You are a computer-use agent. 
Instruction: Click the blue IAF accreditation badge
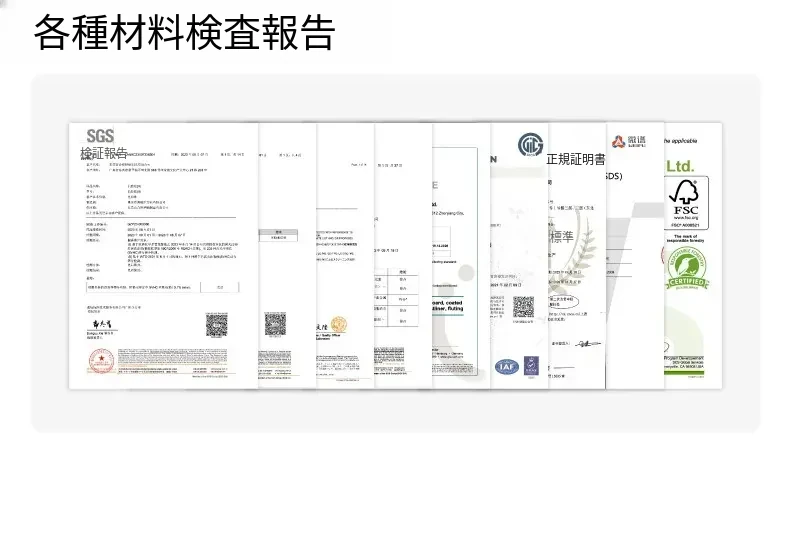507,367
